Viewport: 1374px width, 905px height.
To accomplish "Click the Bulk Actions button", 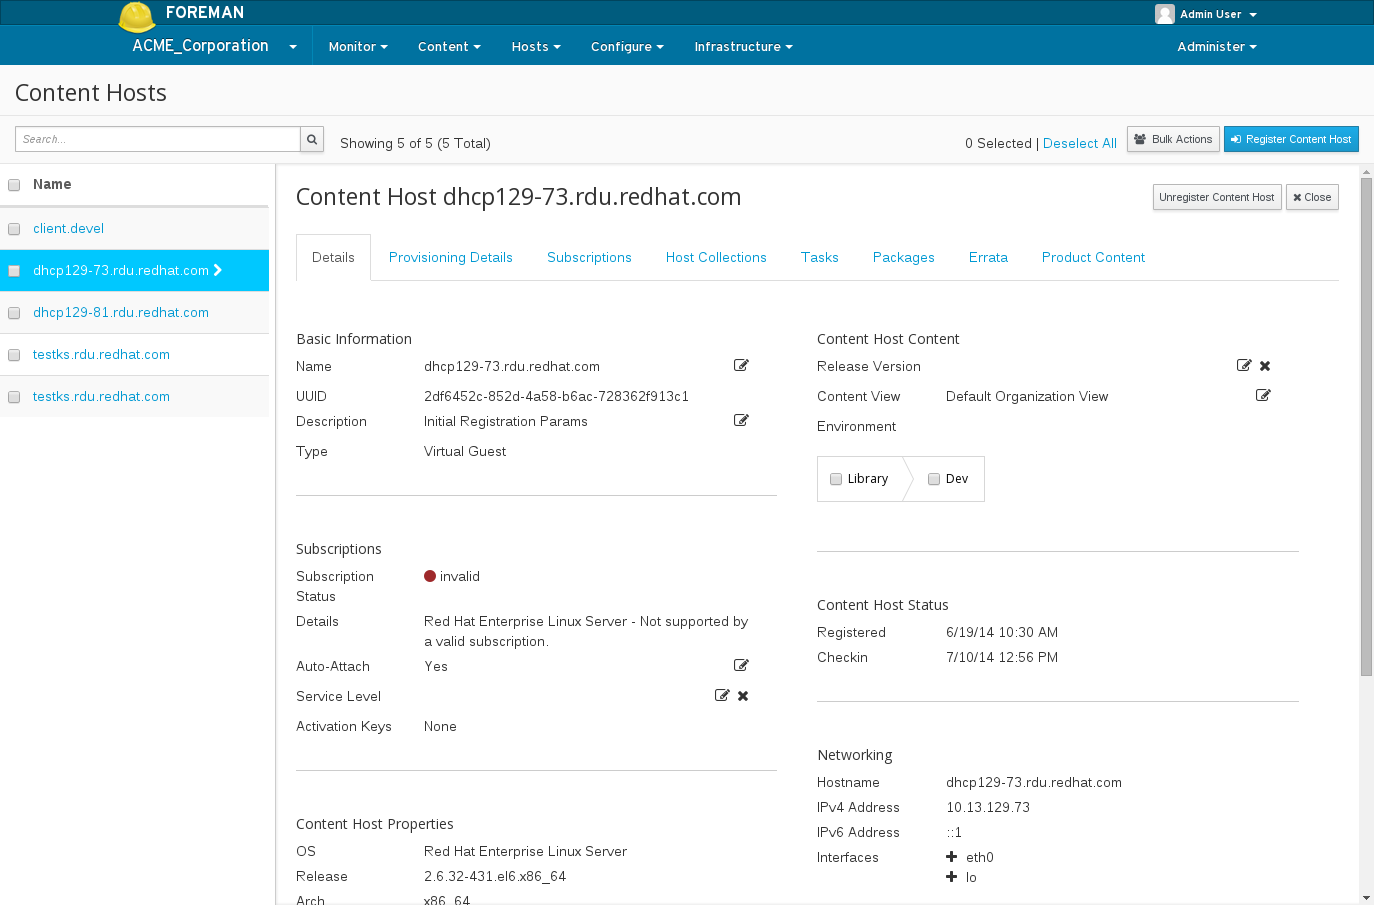I will coord(1173,139).
